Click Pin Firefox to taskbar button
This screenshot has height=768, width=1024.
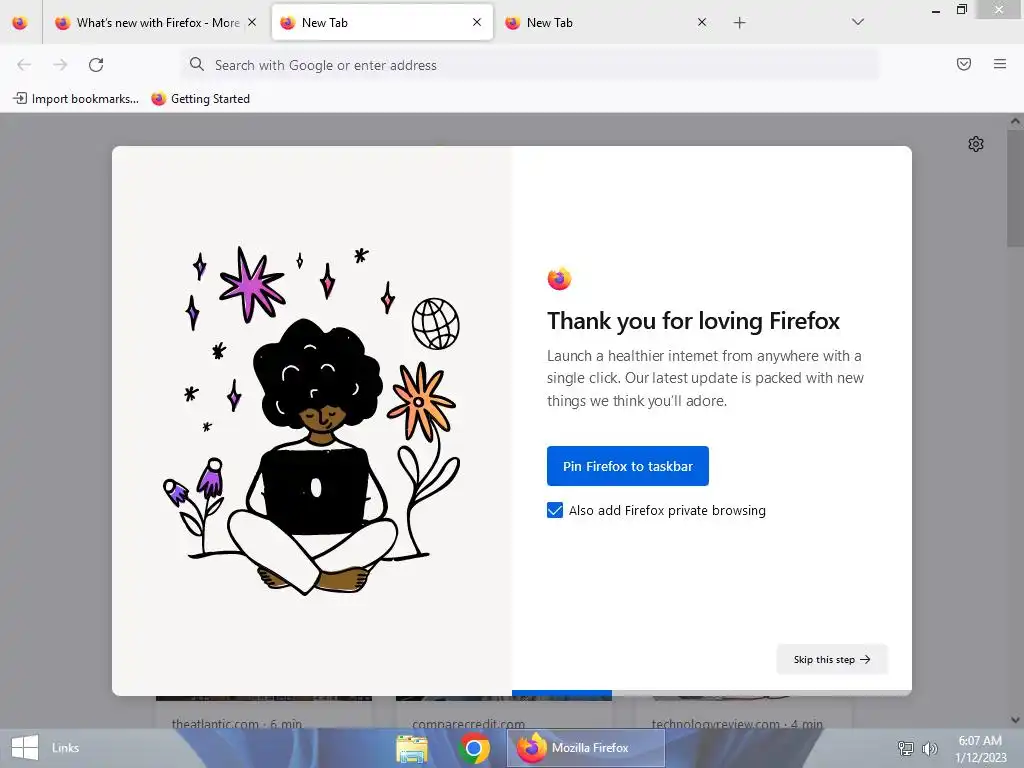pos(628,466)
